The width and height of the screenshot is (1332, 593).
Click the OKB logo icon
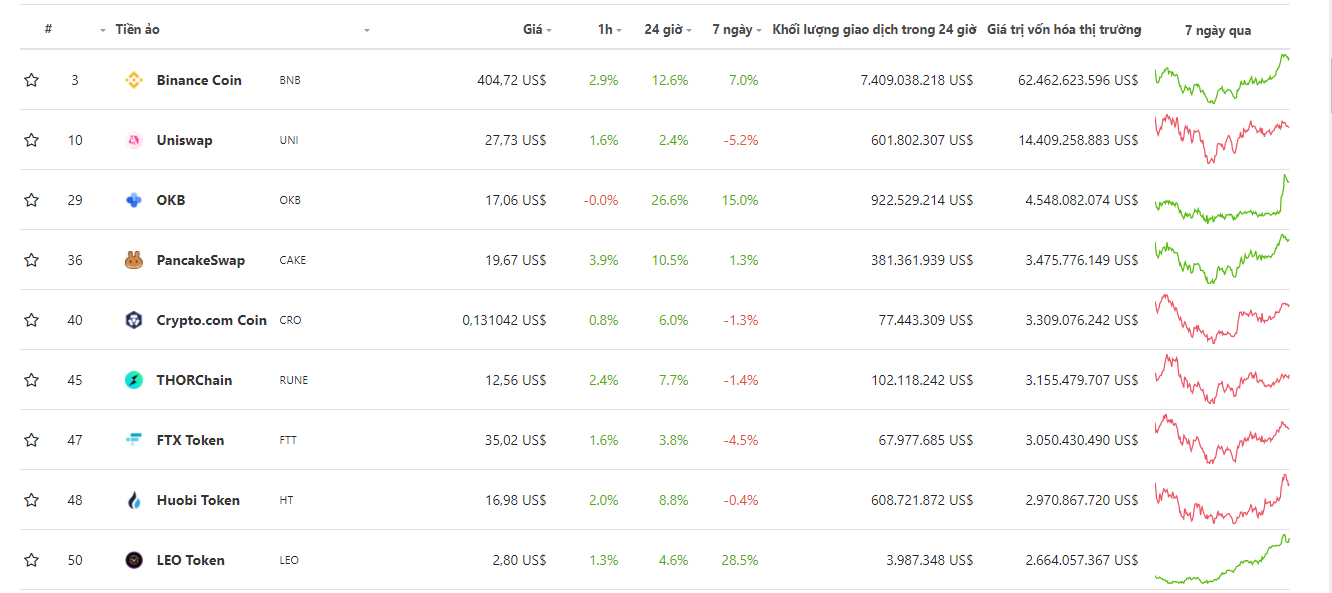click(x=134, y=200)
